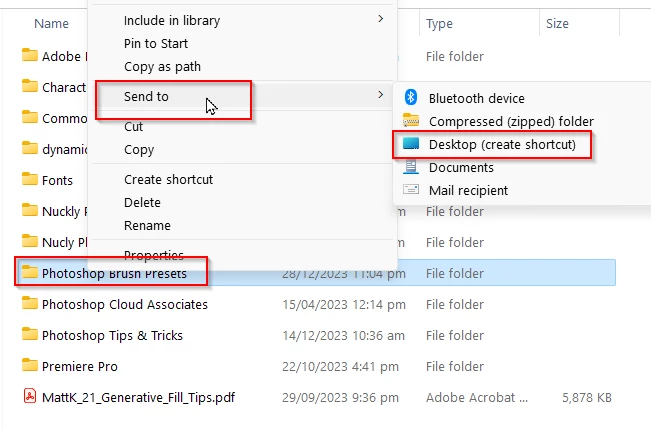
Task: Select Desktop (create shortcut)
Action: [502, 144]
